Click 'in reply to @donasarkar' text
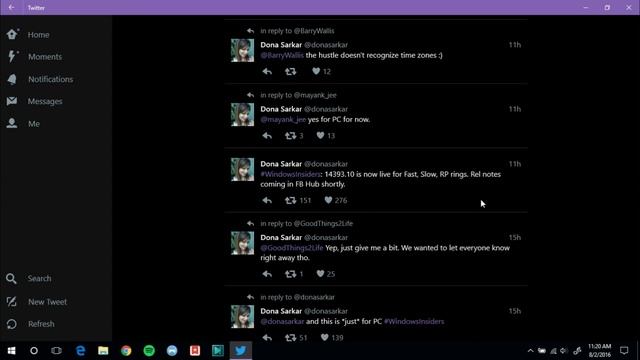Screen dimensions: 640x360 [298, 297]
